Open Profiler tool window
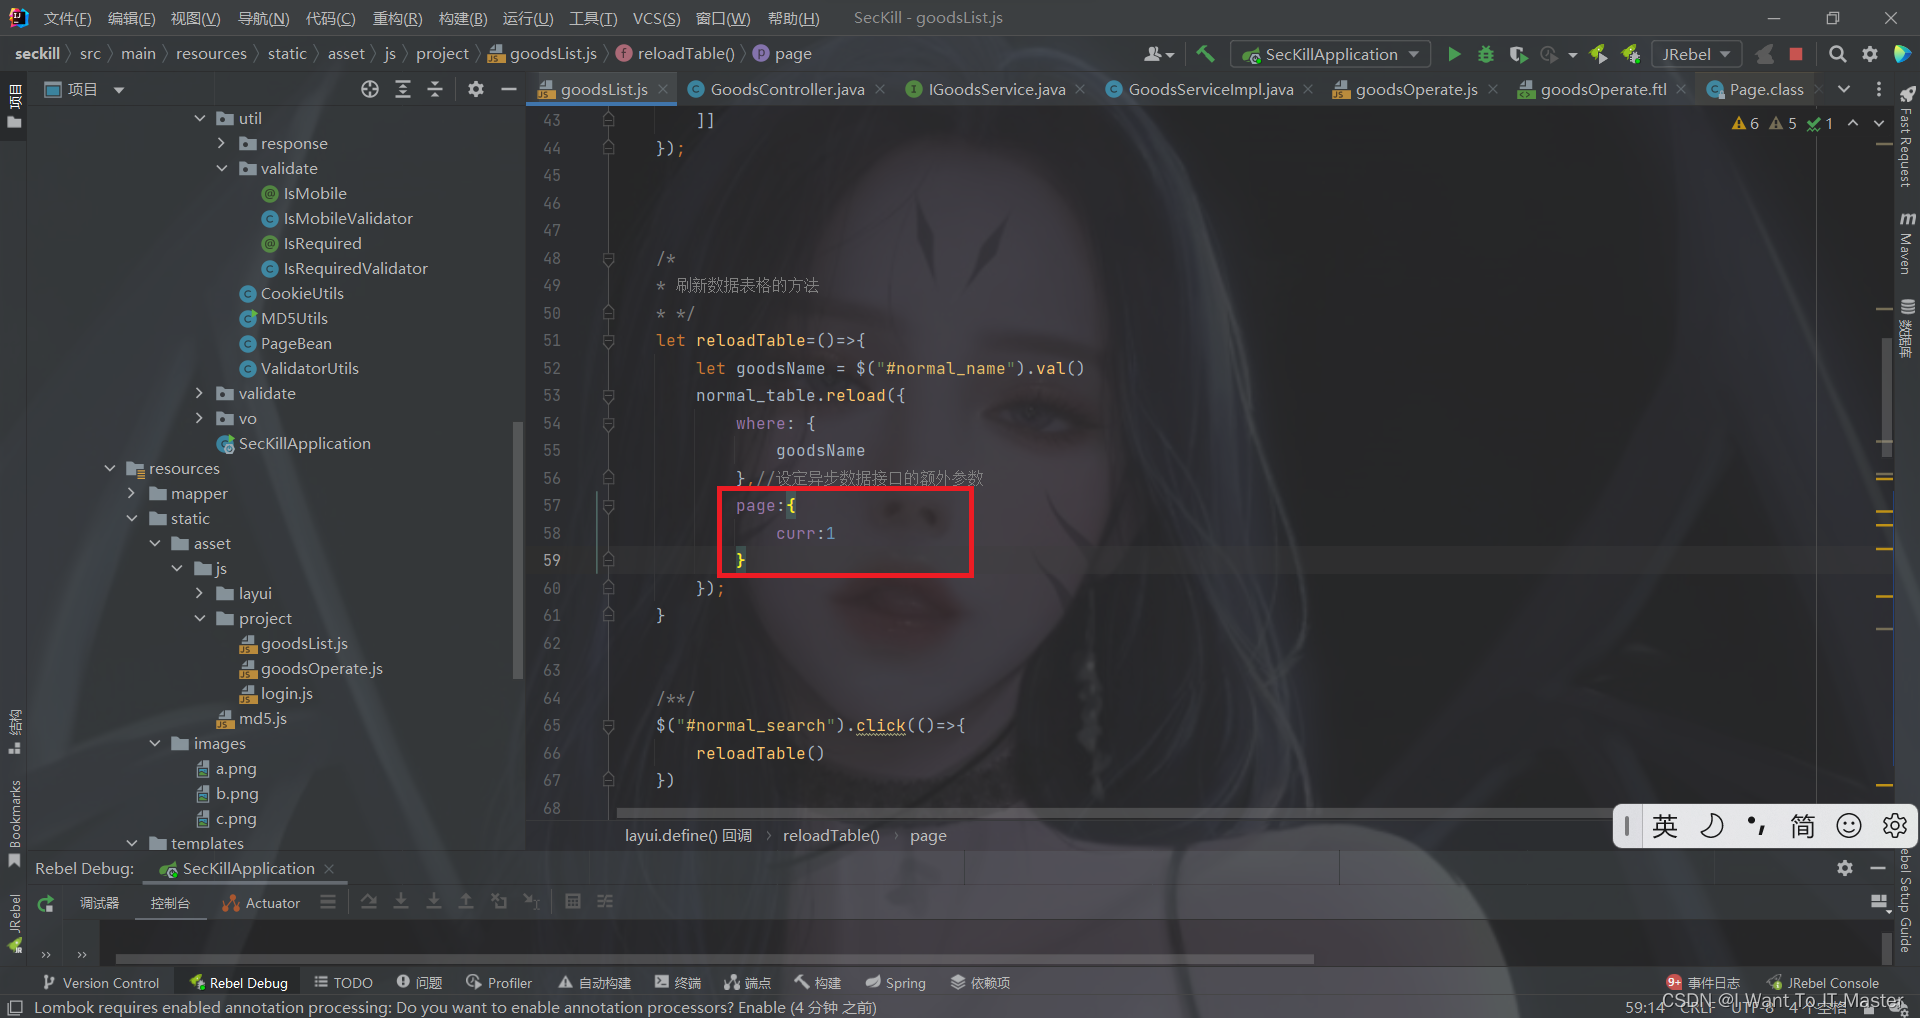The height and width of the screenshot is (1018, 1920). (x=499, y=983)
